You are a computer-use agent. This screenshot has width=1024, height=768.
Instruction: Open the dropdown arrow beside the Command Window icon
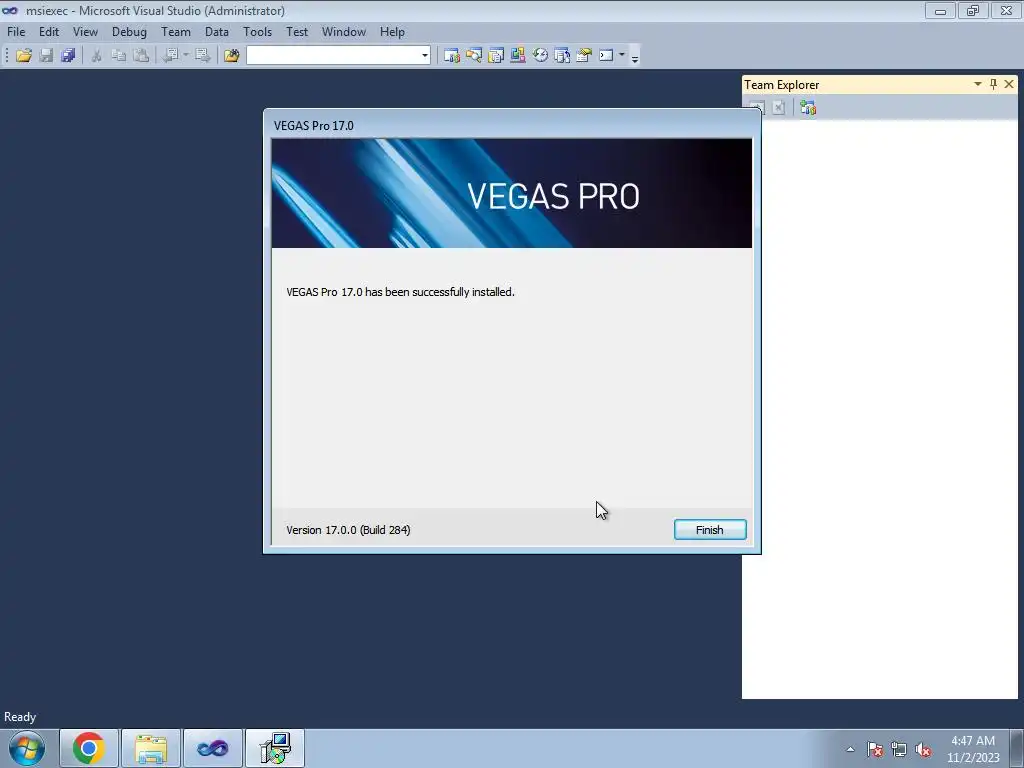click(x=622, y=56)
